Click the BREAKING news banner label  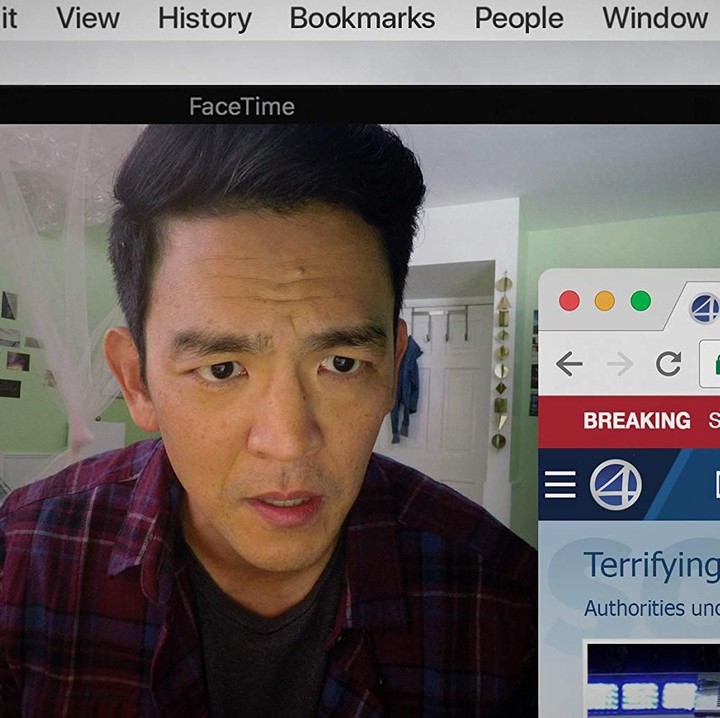coord(636,421)
